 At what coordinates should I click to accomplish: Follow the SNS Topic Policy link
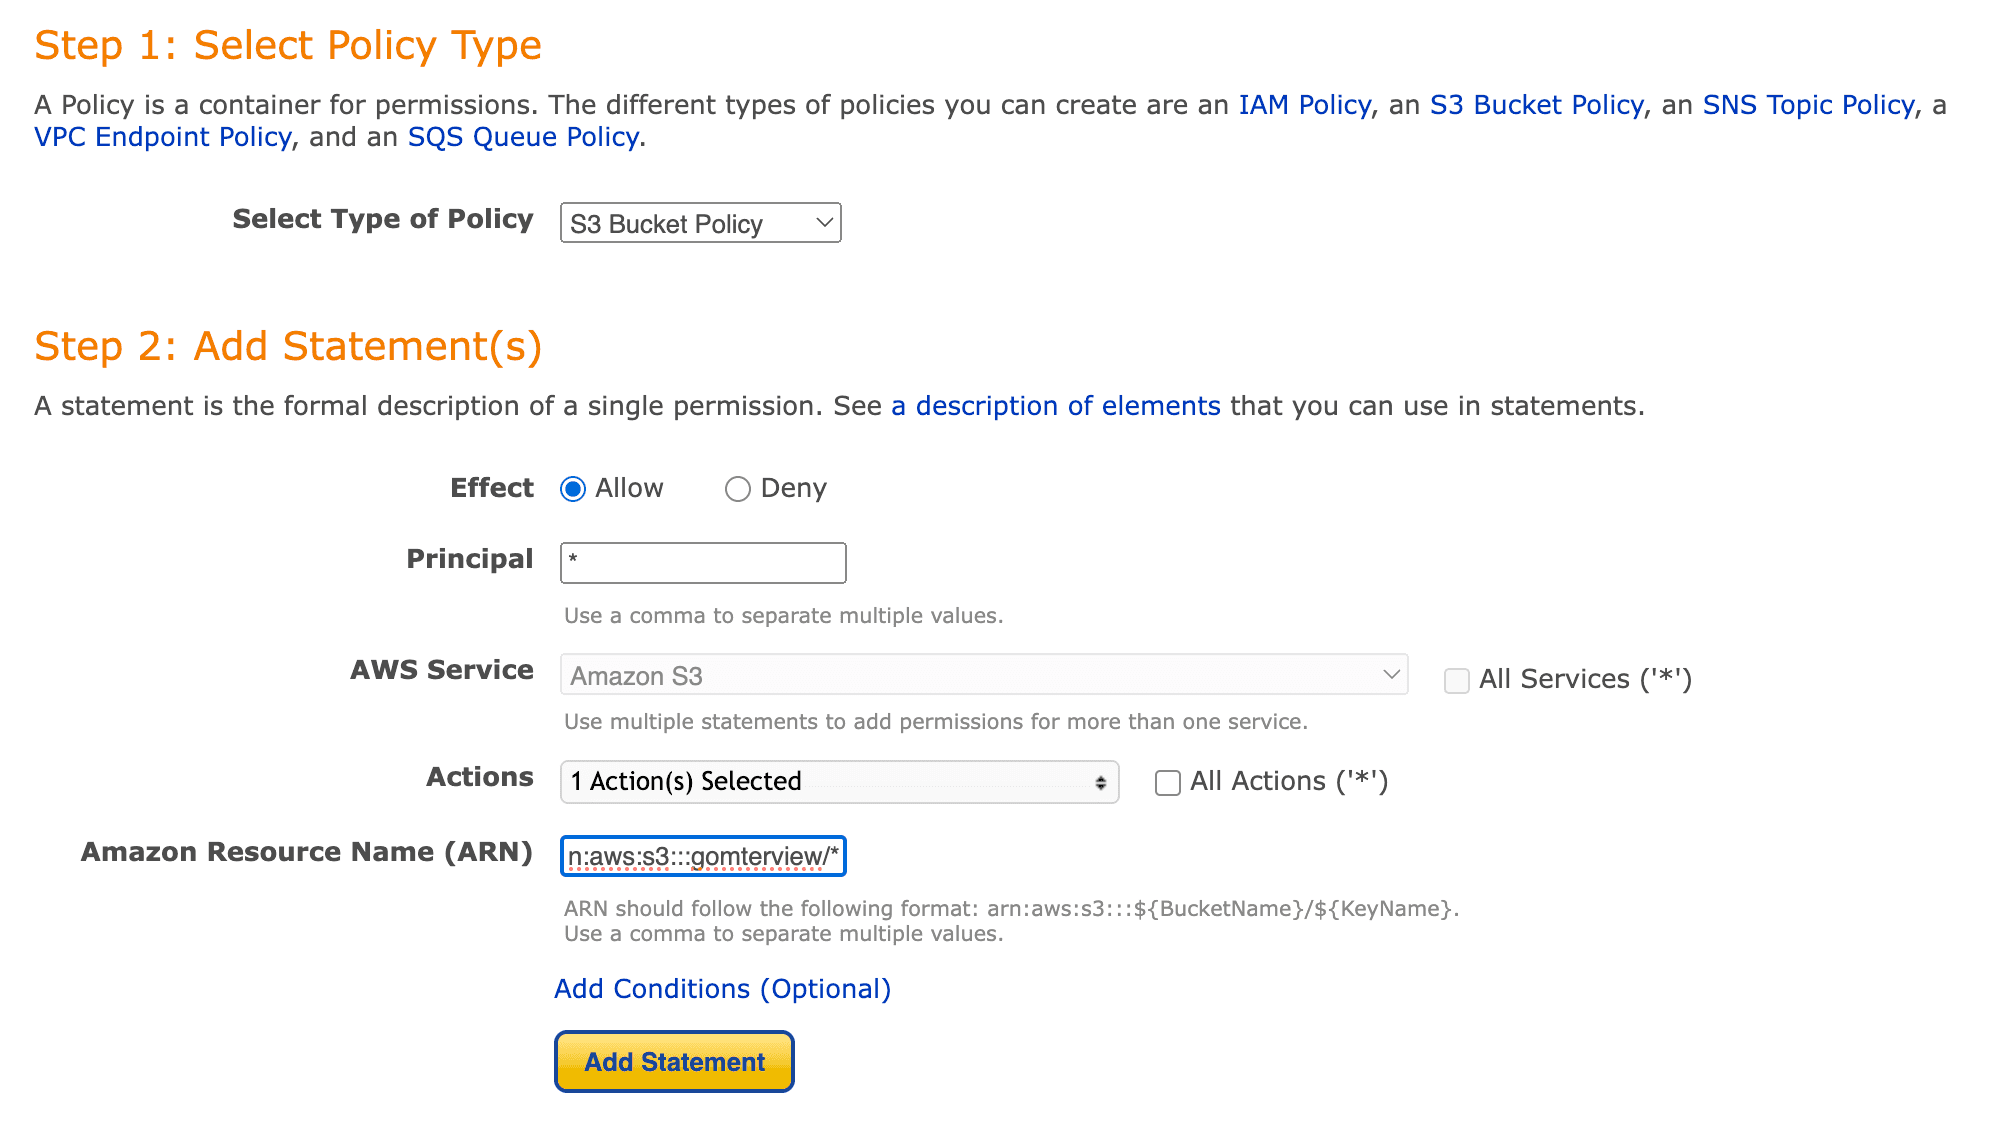coord(1808,105)
